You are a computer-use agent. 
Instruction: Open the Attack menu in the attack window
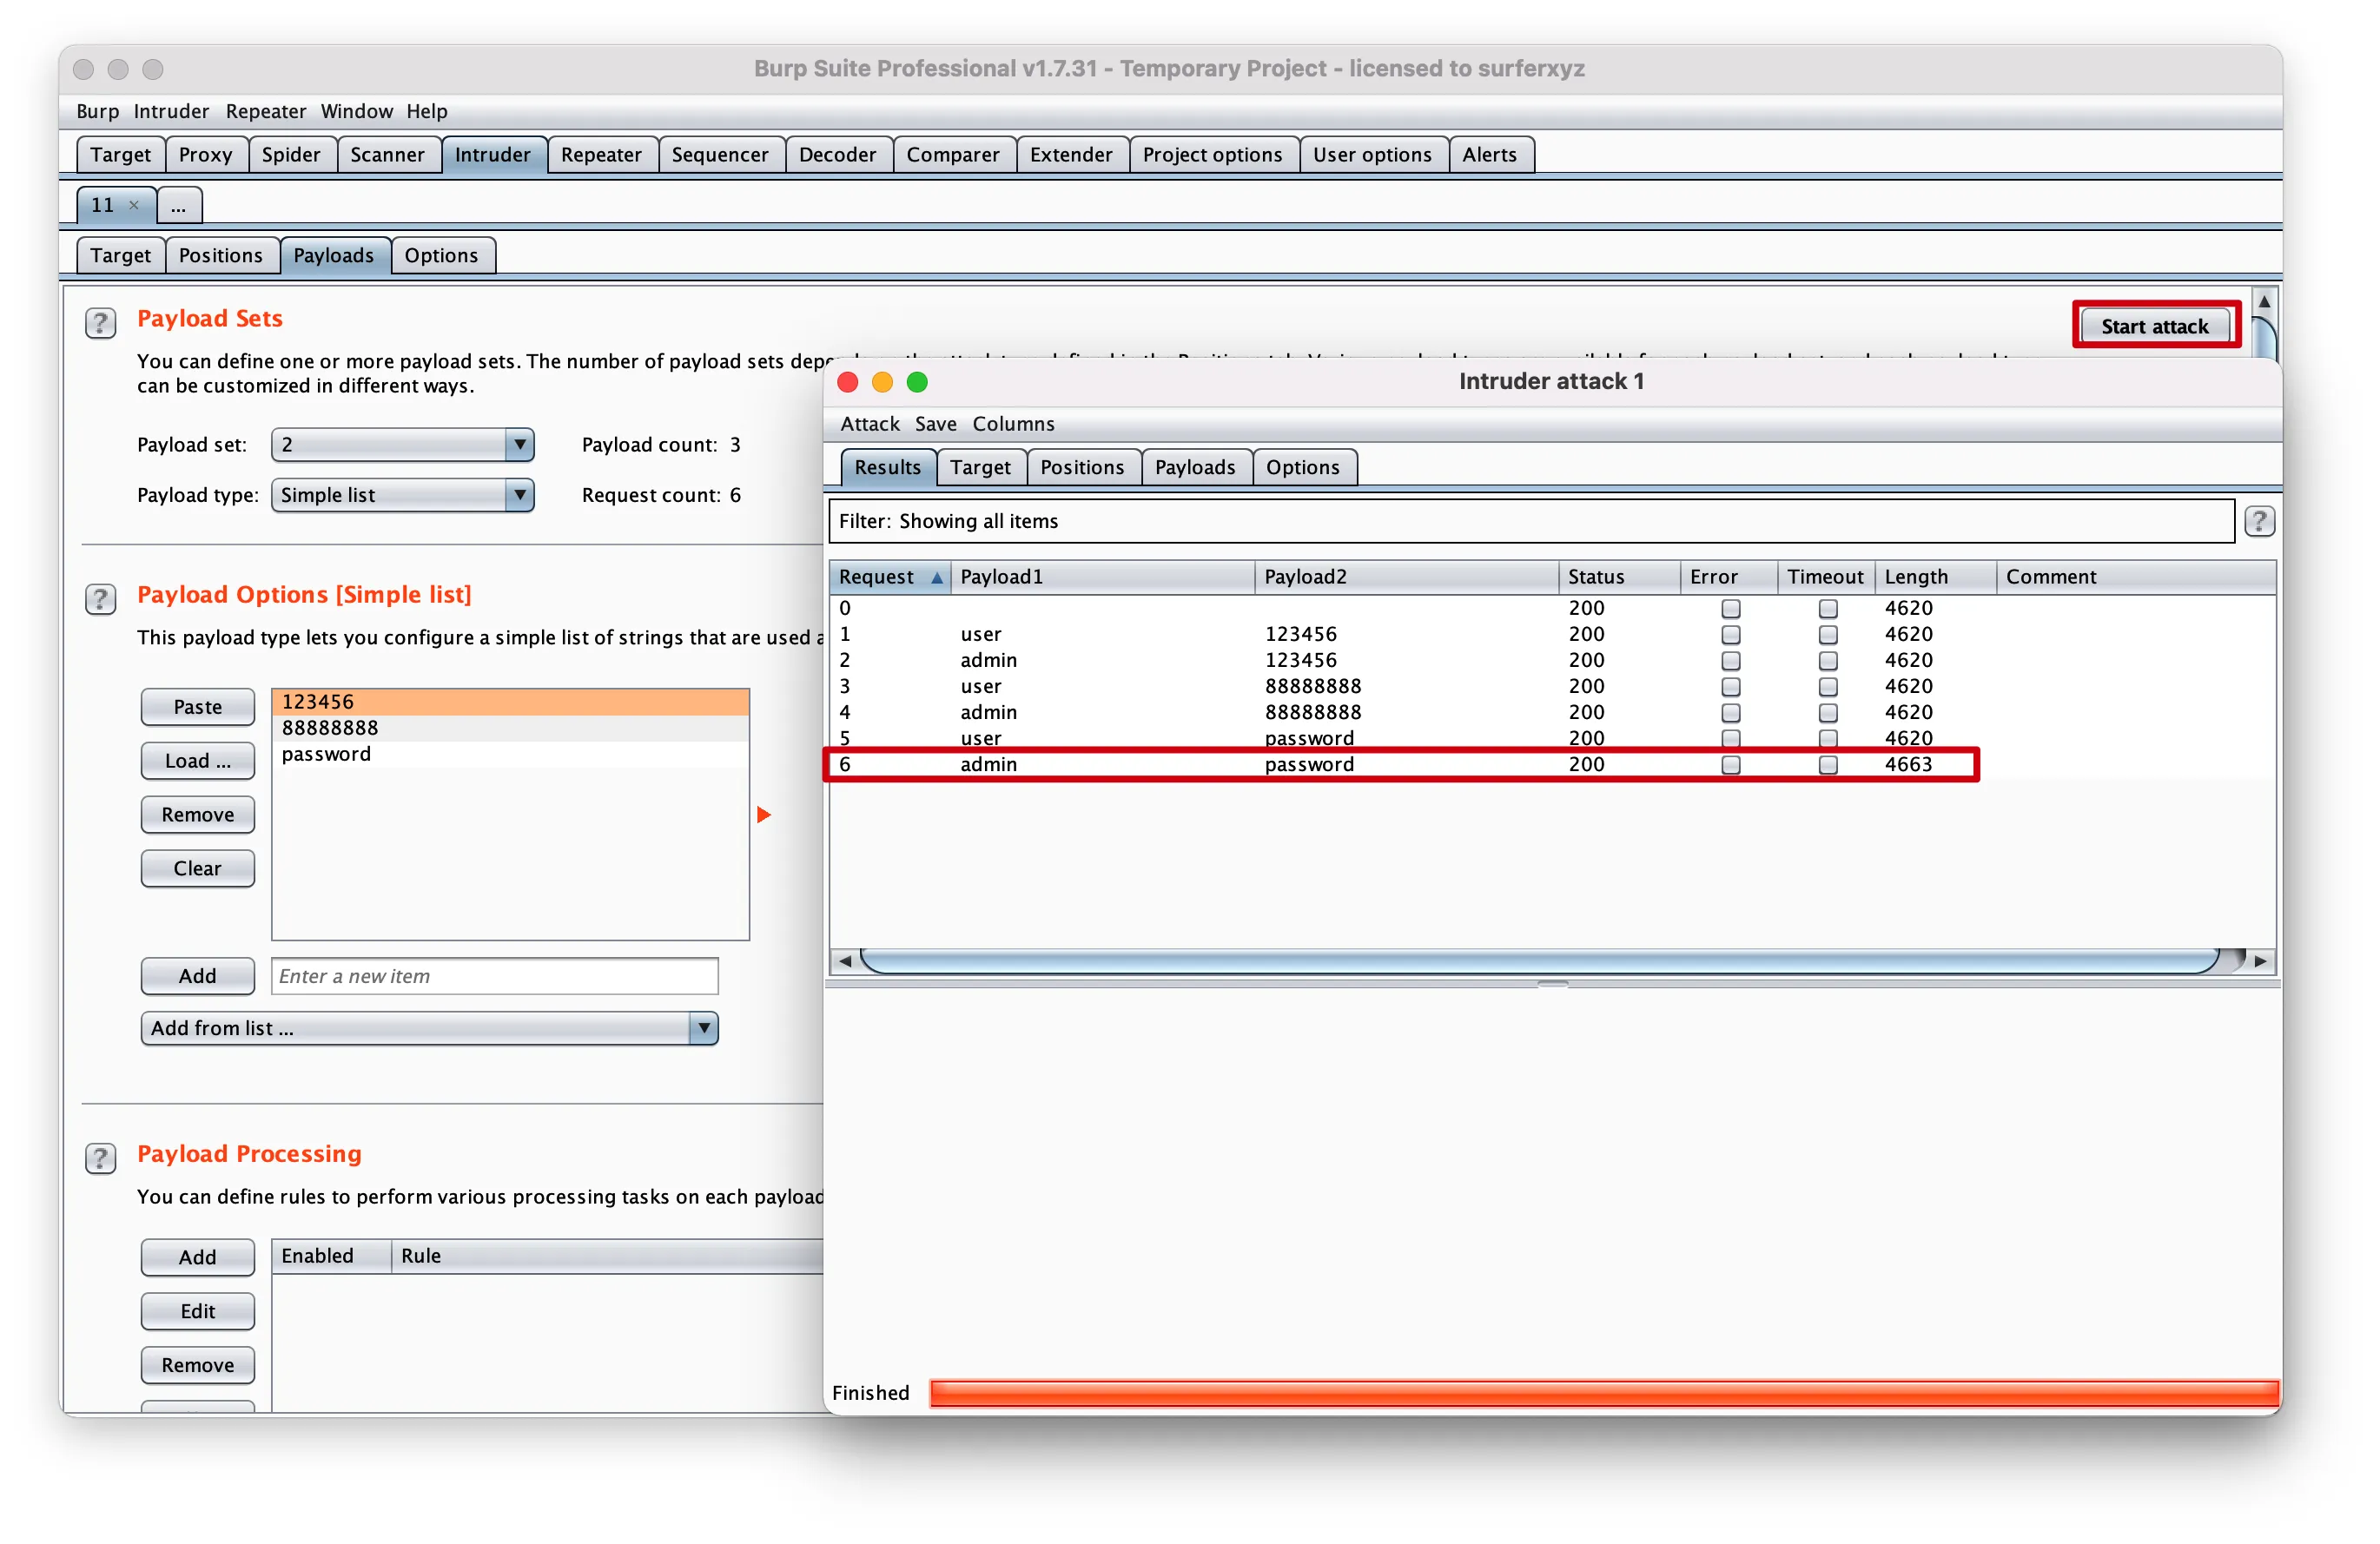[x=869, y=424]
